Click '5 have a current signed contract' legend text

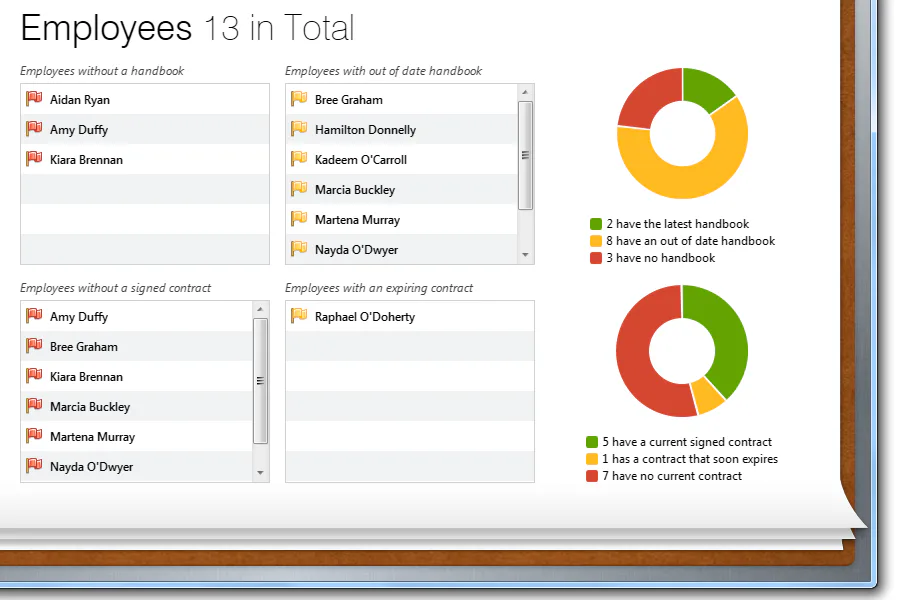tap(687, 442)
